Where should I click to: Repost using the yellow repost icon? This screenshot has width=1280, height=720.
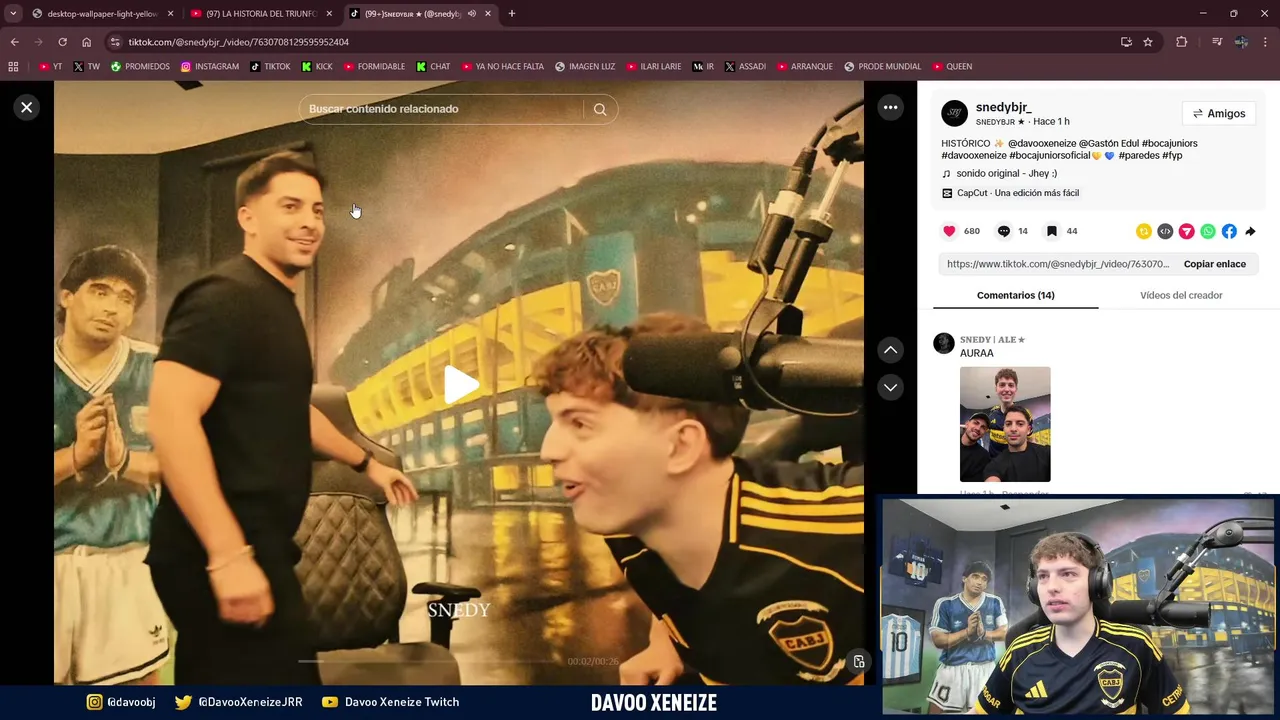1144,231
